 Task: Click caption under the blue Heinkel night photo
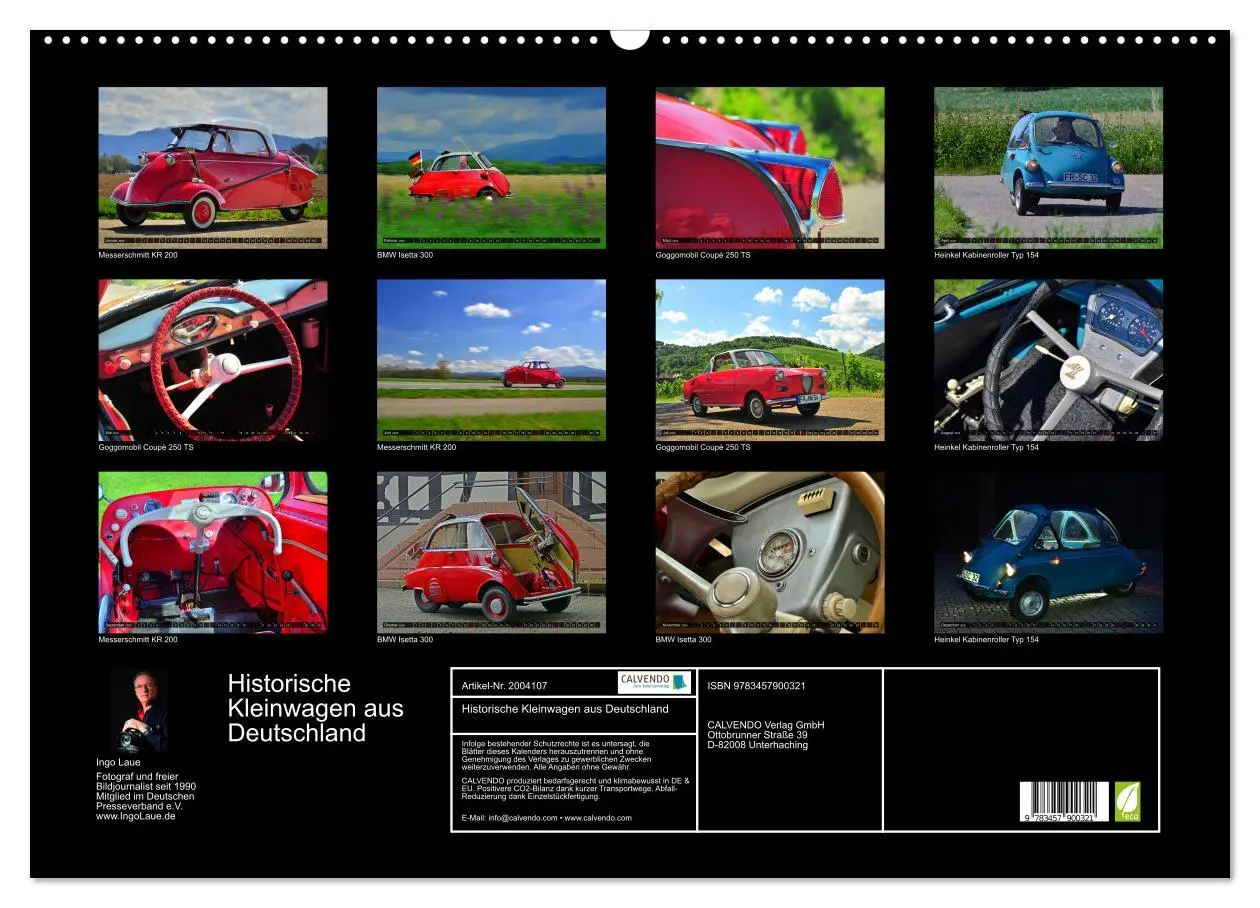coord(987,640)
